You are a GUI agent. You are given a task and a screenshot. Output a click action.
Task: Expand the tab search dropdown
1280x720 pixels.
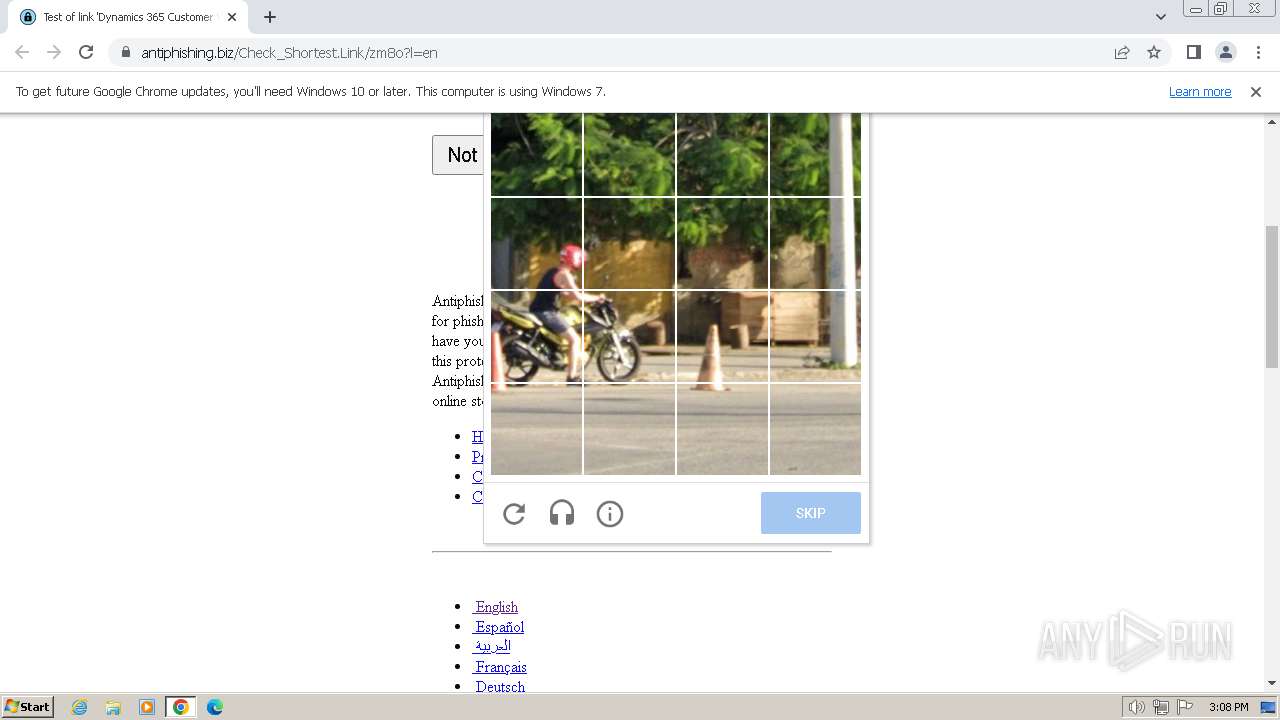pyautogui.click(x=1161, y=17)
